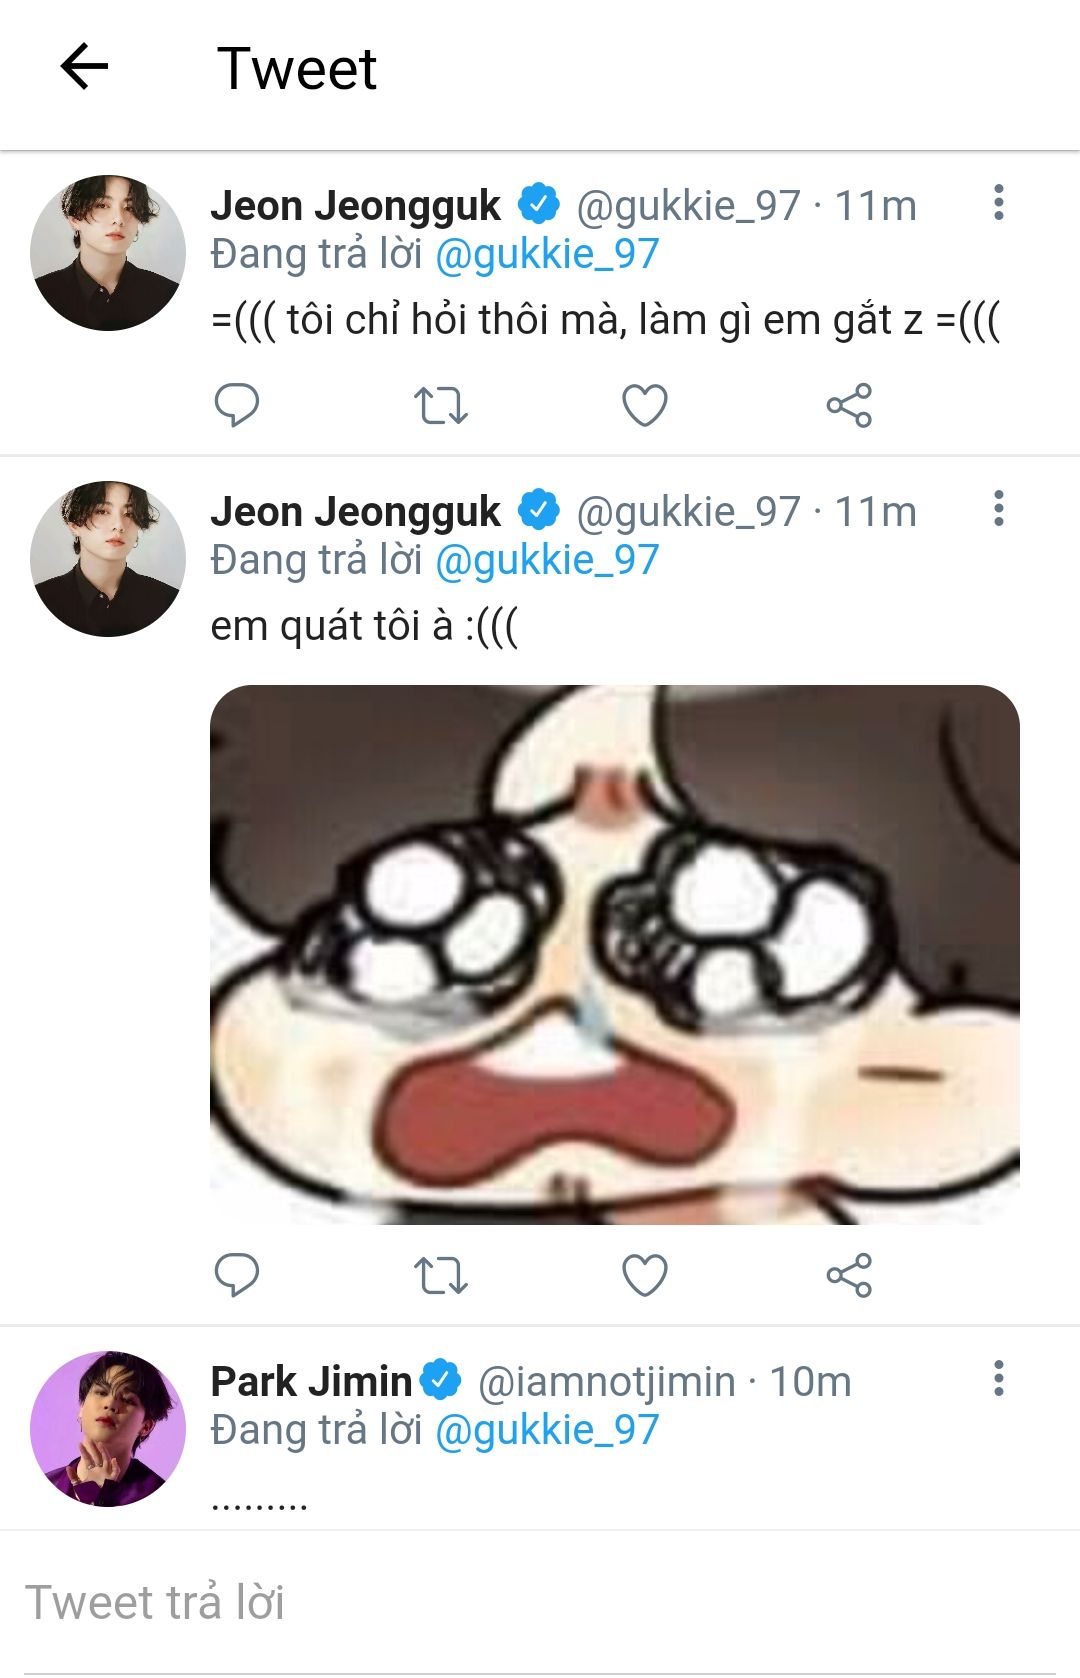Share the 'em quát tôi à' tweet
This screenshot has width=1080, height=1678.
pyautogui.click(x=849, y=1275)
